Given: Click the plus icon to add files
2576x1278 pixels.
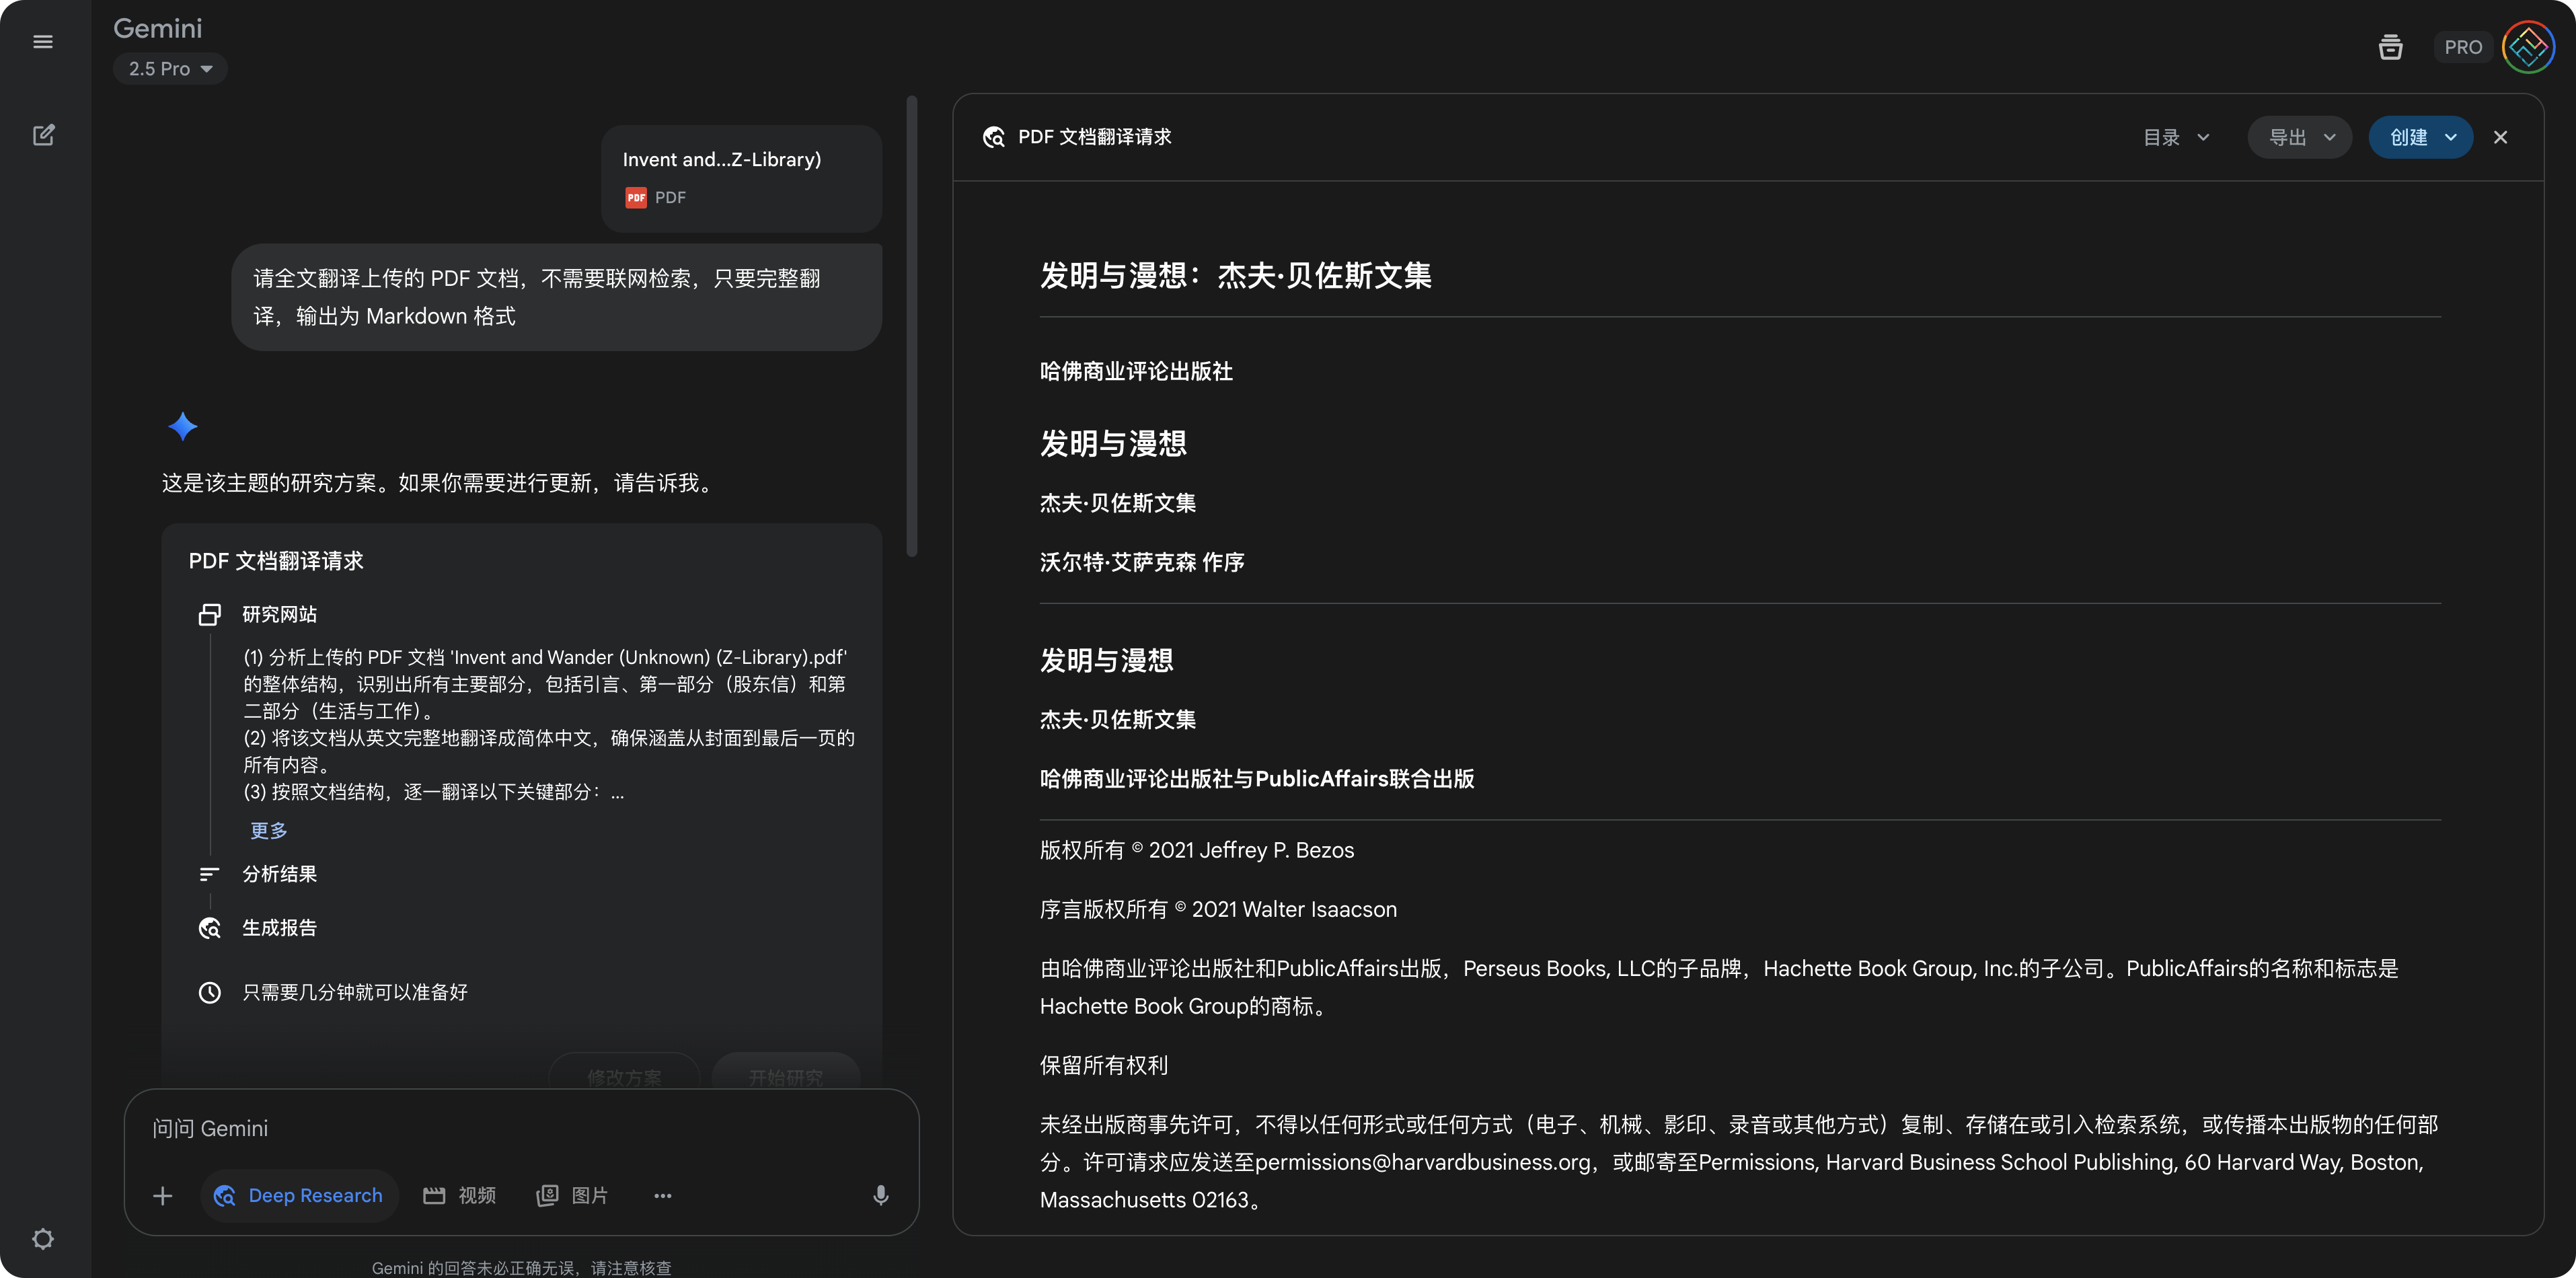Looking at the screenshot, I should pos(163,1195).
